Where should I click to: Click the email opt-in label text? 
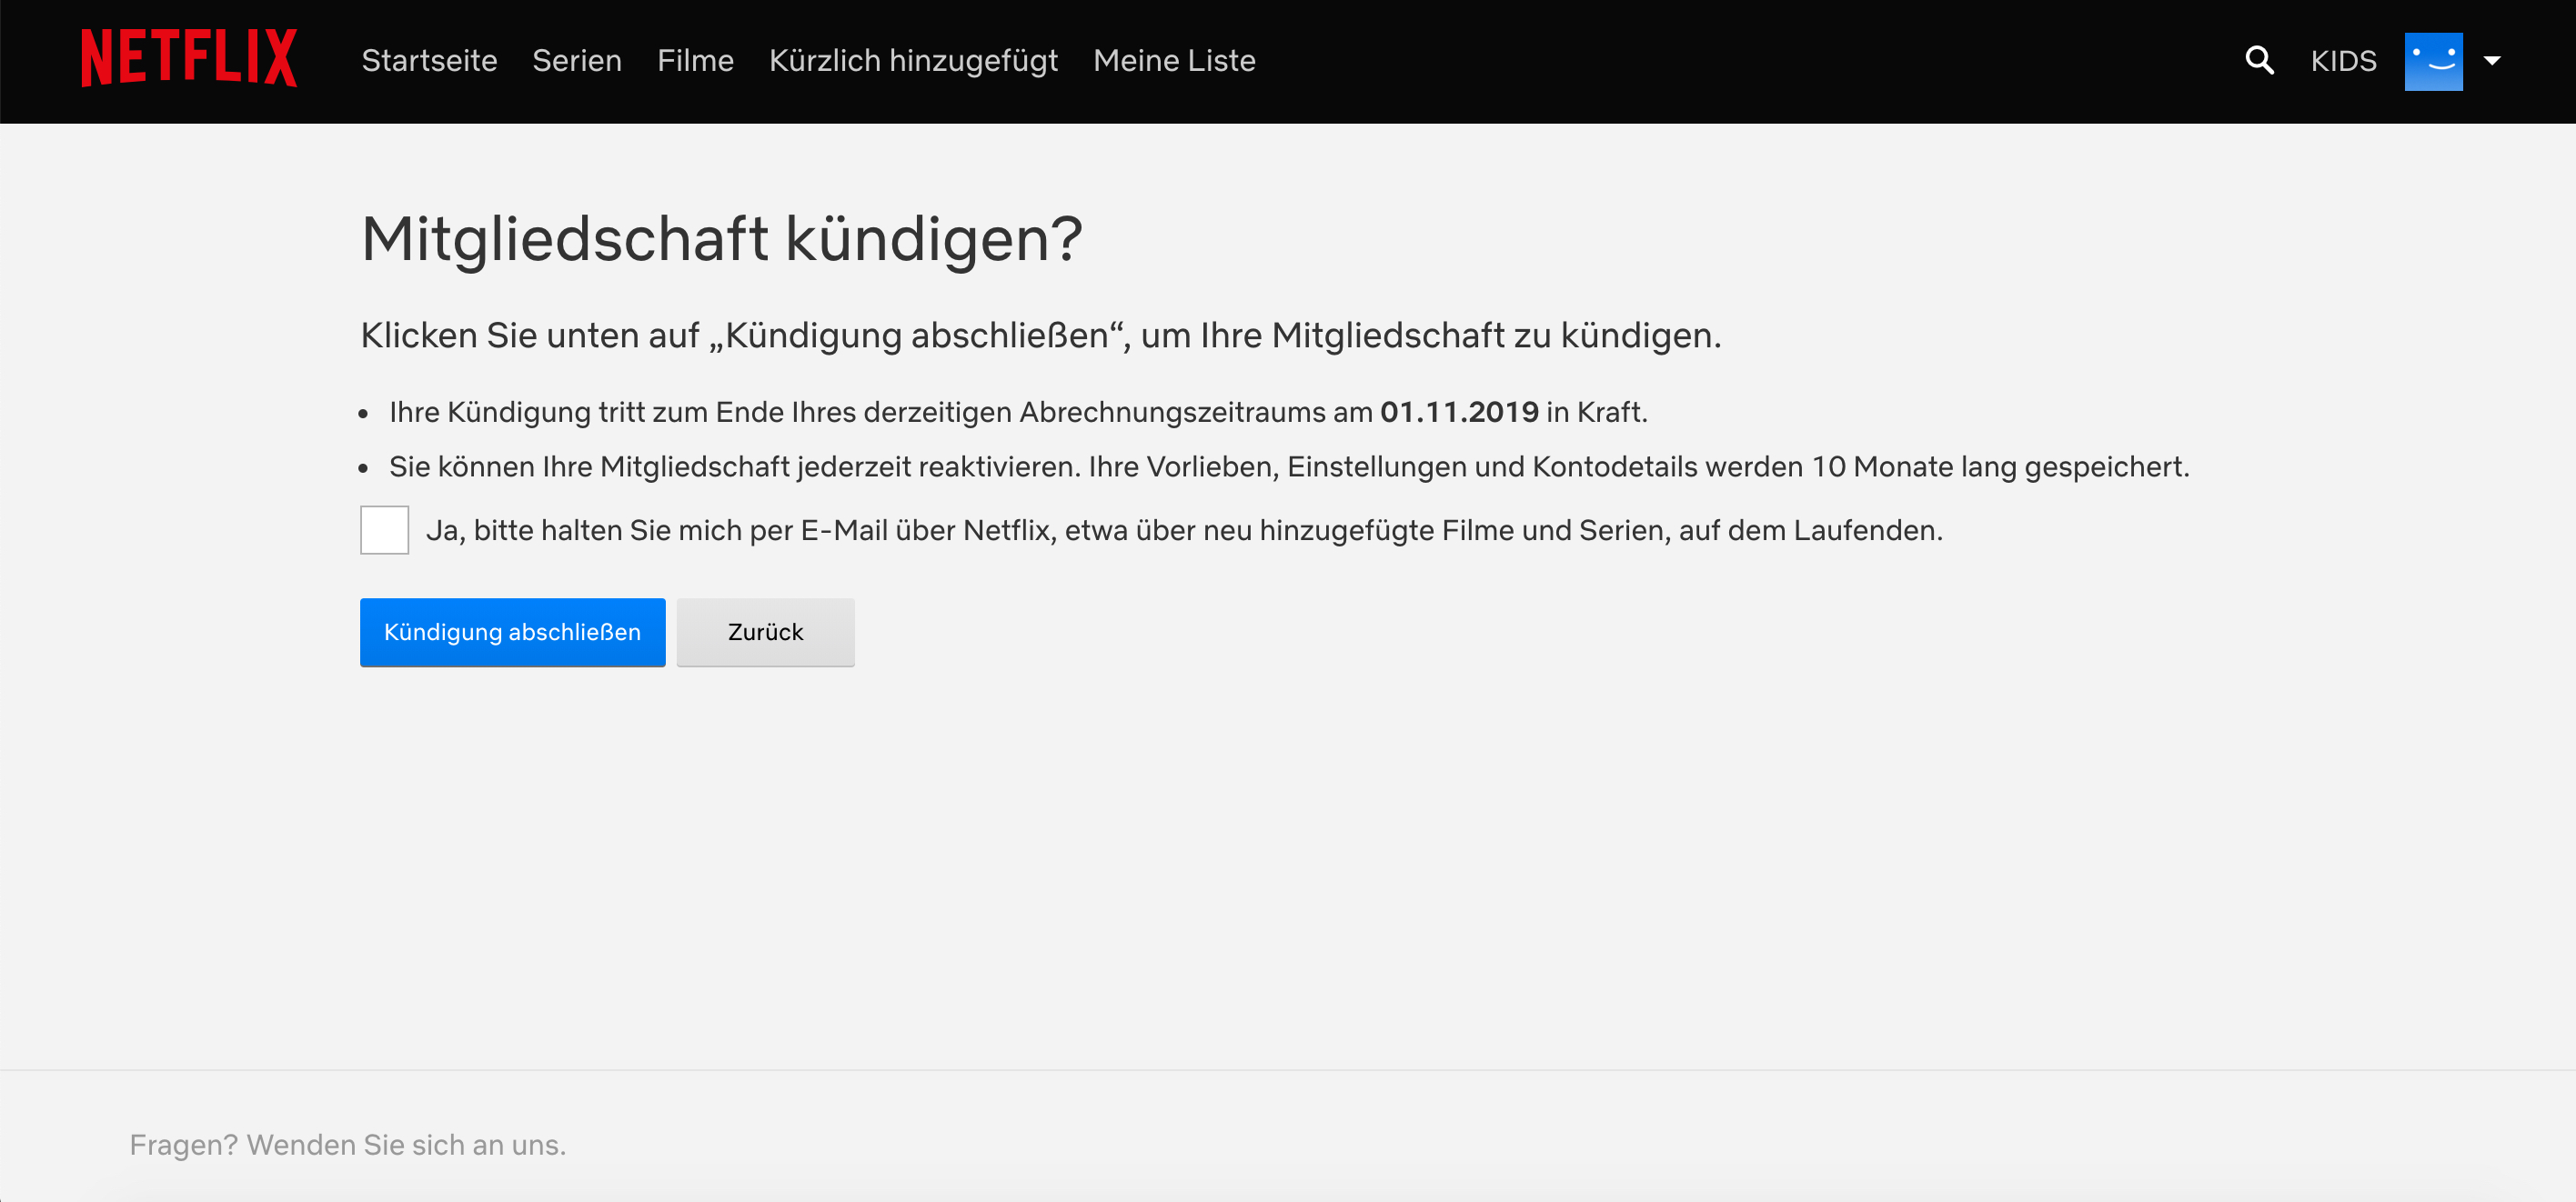1183,530
